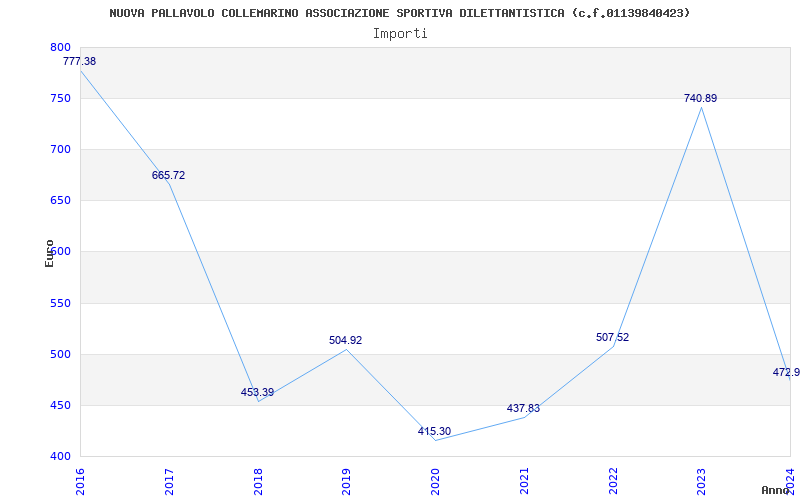Click the Anno axis title
This screenshot has height=500, width=800.
[x=776, y=490]
